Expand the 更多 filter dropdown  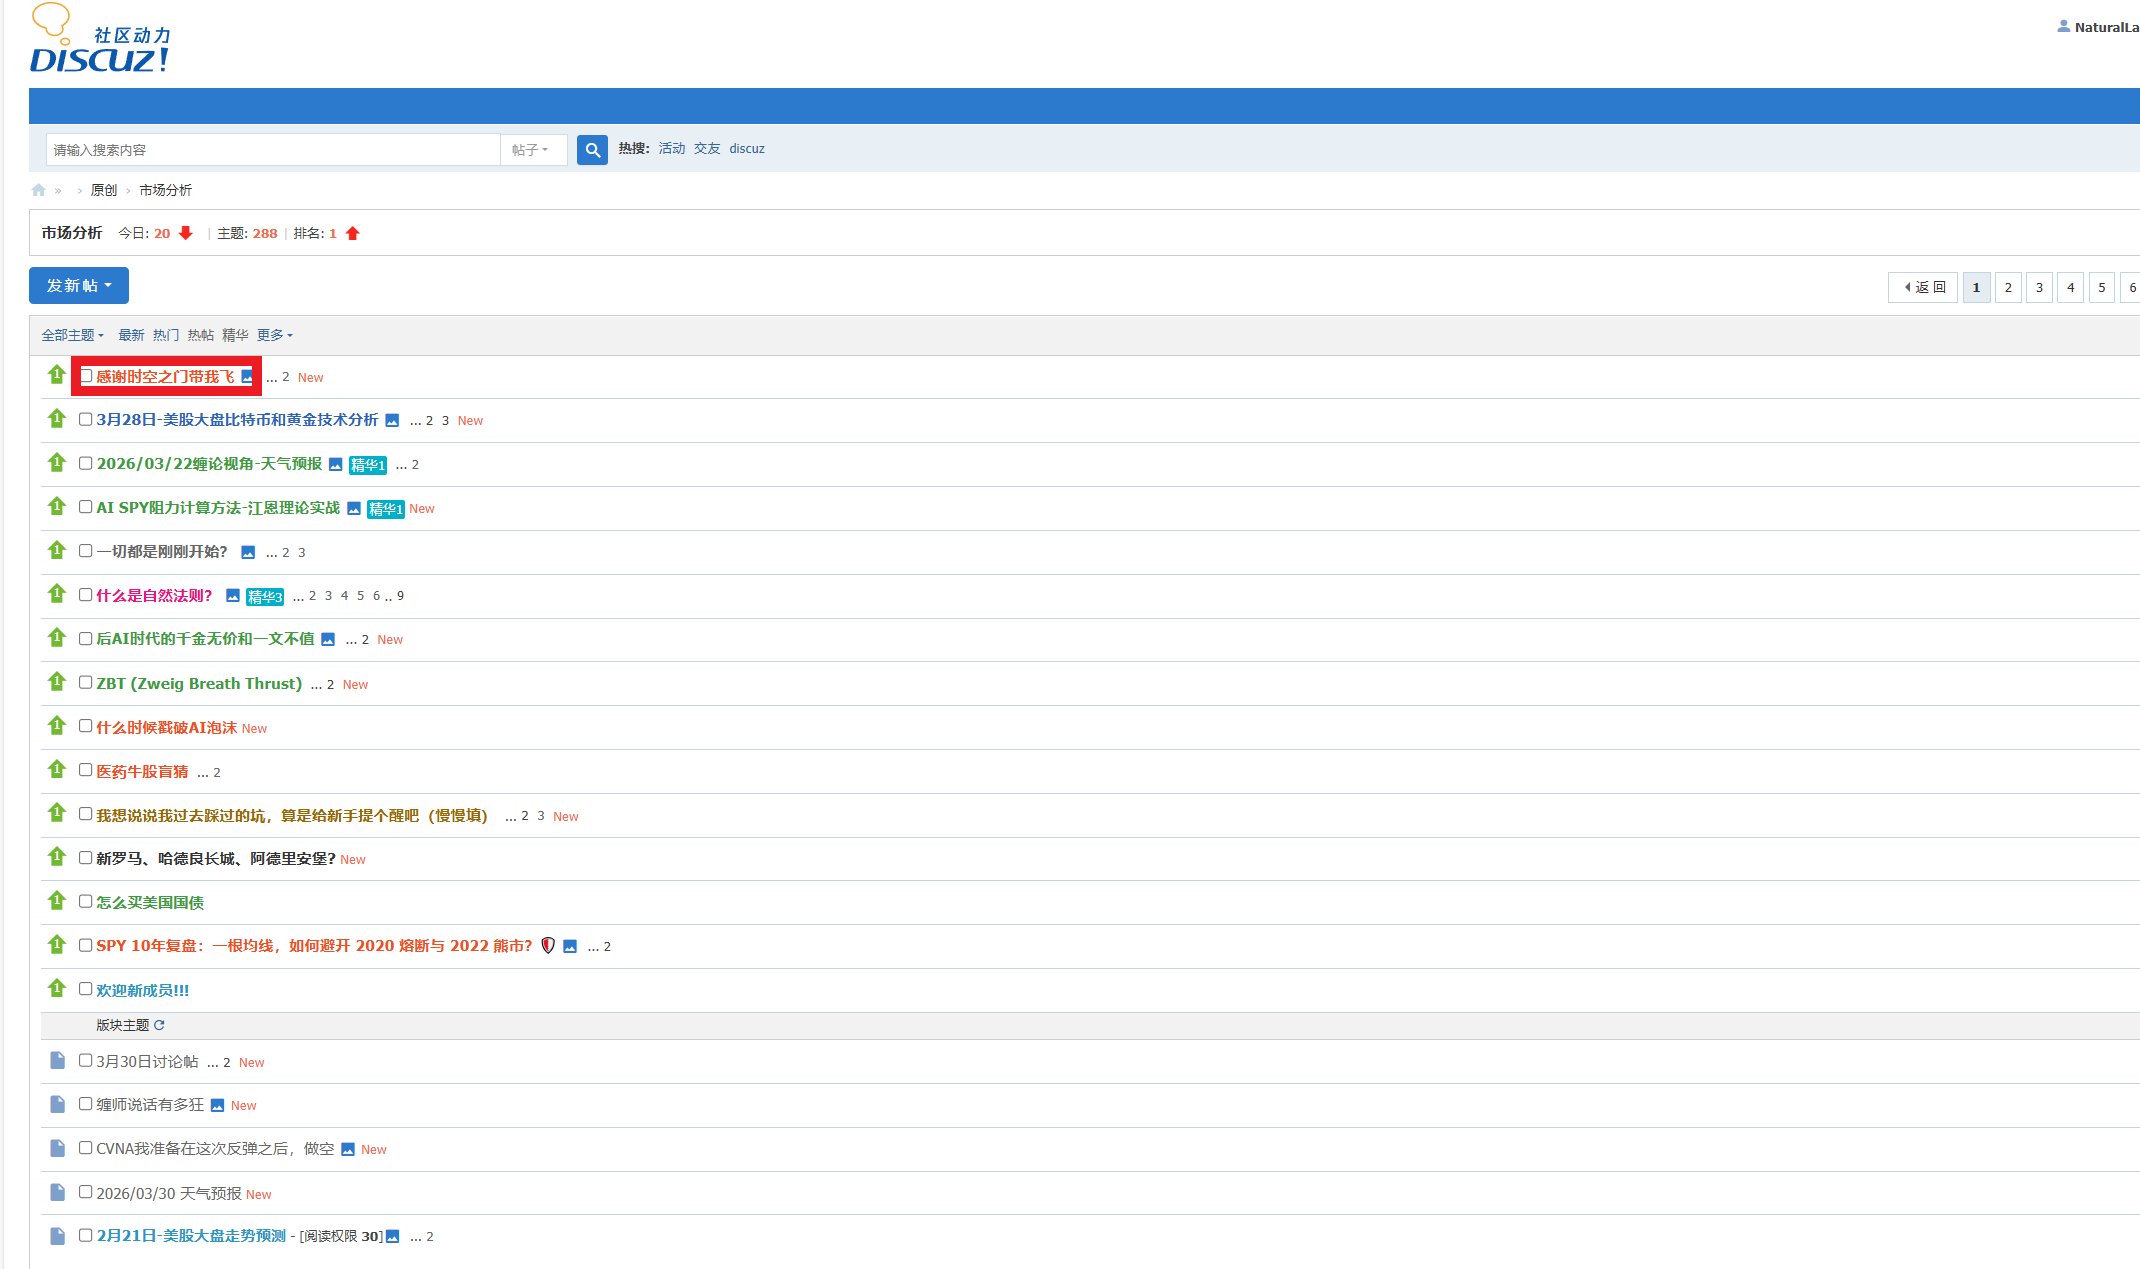point(275,336)
